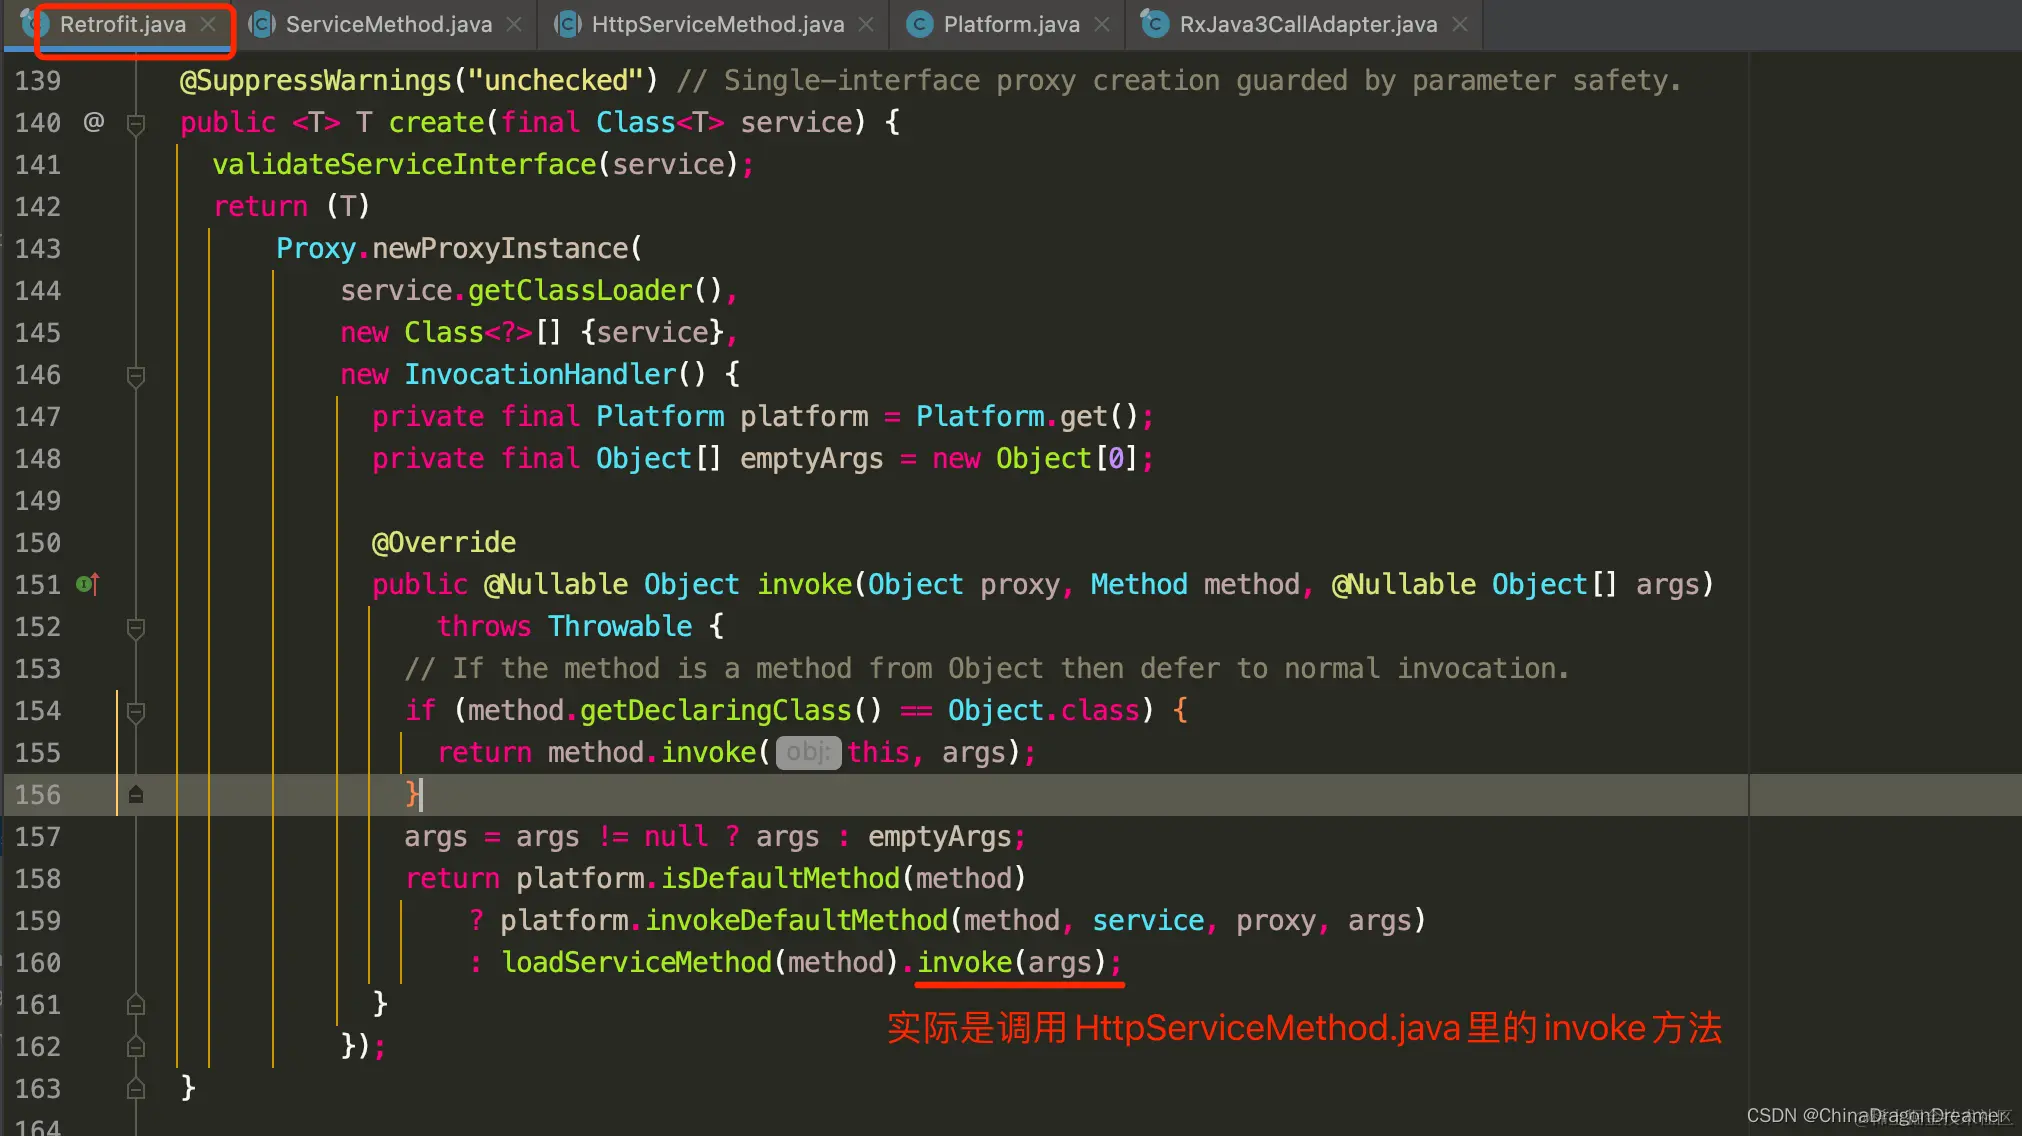Switch to the HttpServiceMethod.java tab

pos(717,24)
